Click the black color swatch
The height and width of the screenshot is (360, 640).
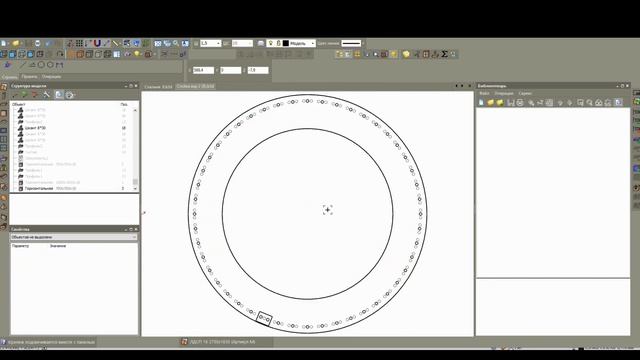(286, 43)
